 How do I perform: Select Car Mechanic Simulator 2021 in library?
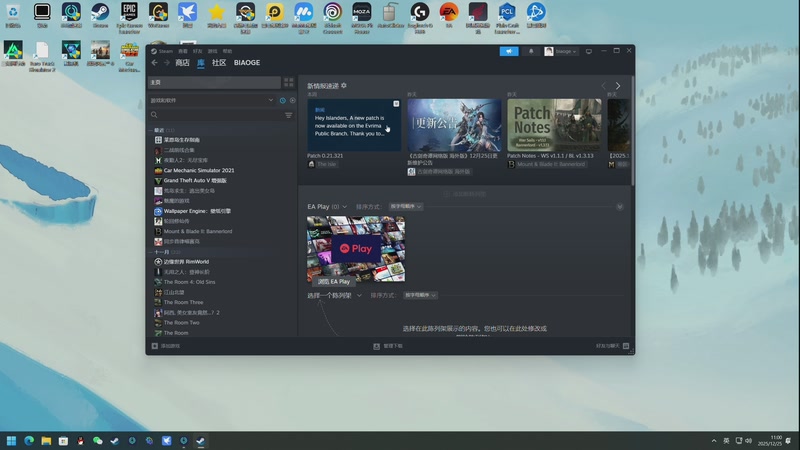198,170
